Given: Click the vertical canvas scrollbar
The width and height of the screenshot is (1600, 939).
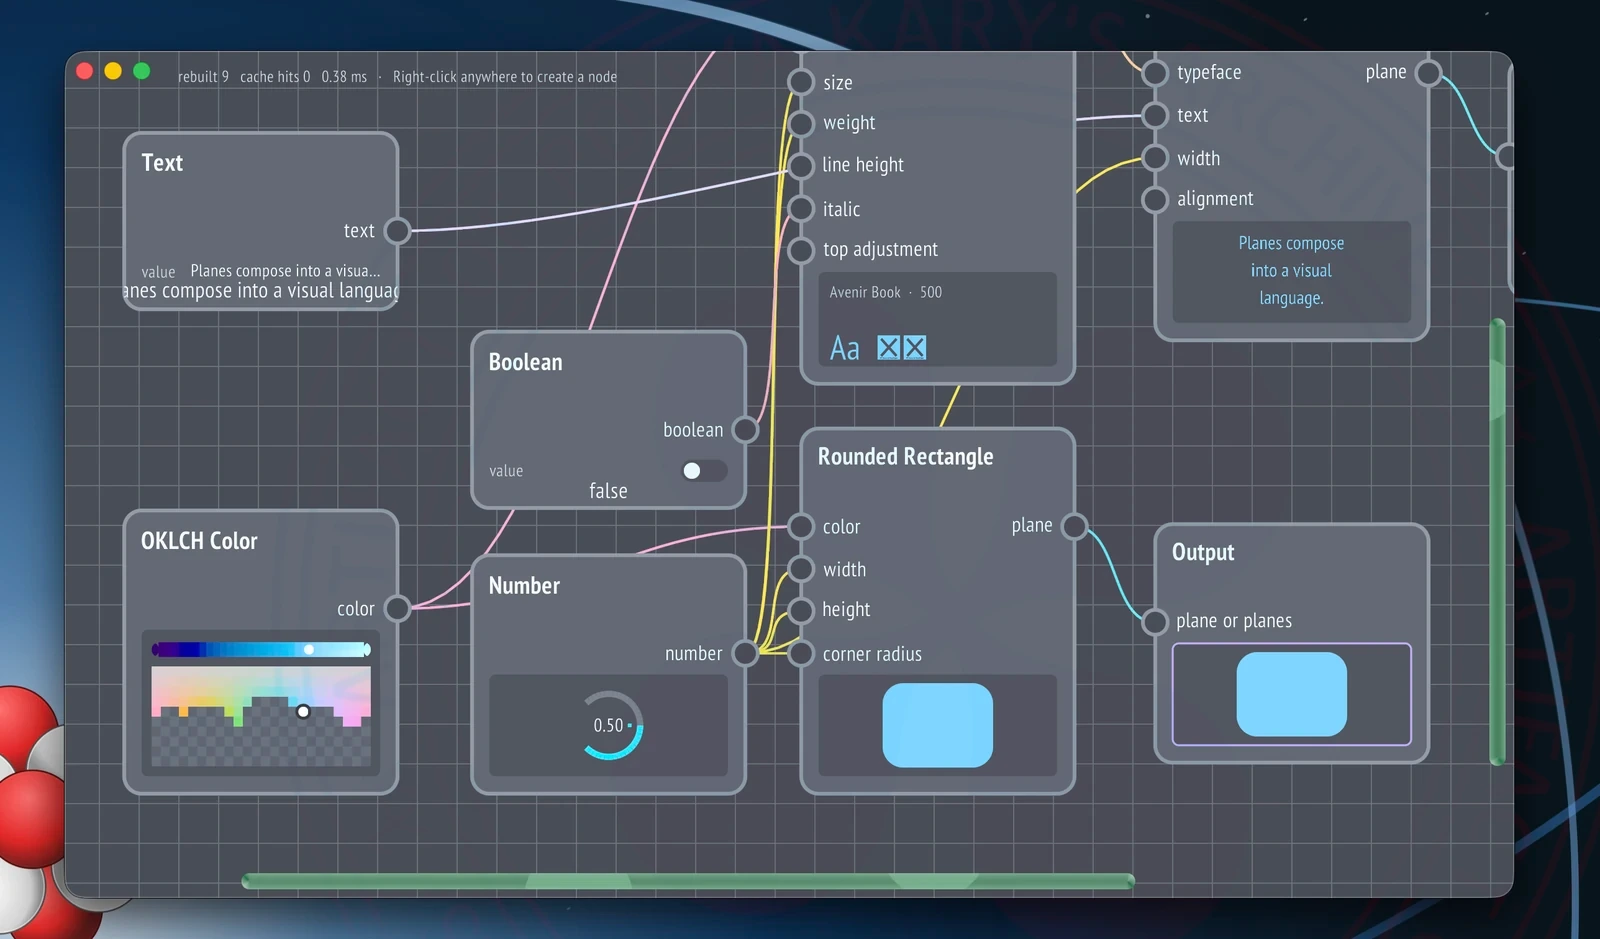Looking at the screenshot, I should [x=1497, y=542].
